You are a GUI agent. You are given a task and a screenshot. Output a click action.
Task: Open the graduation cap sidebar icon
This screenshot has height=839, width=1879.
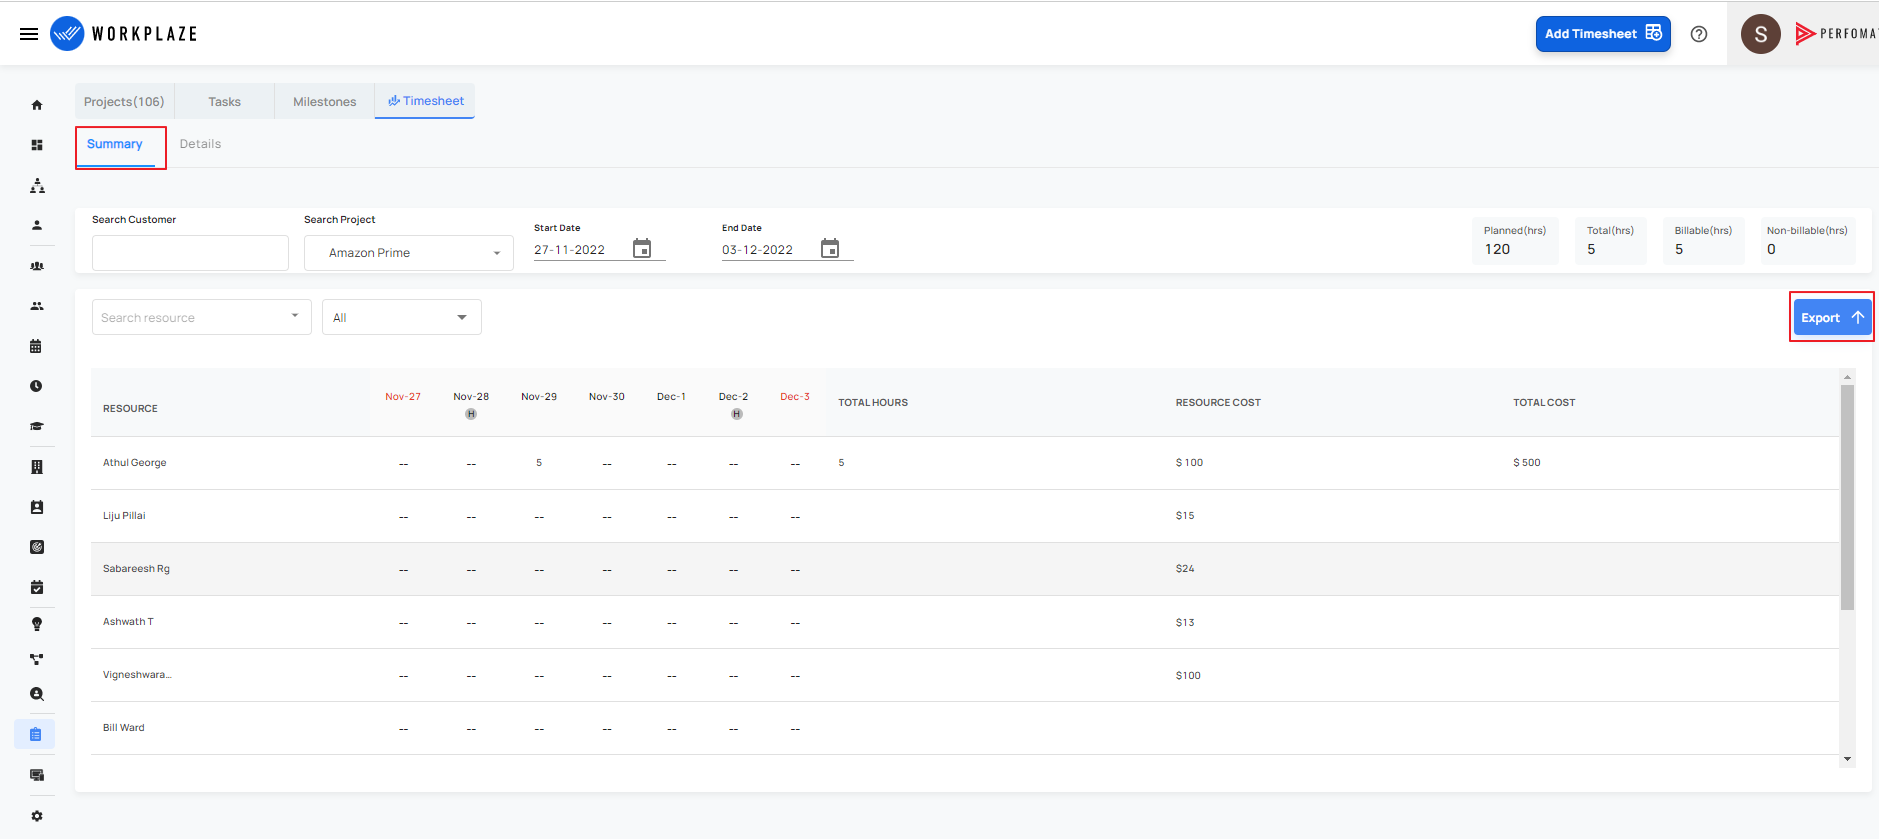click(37, 426)
